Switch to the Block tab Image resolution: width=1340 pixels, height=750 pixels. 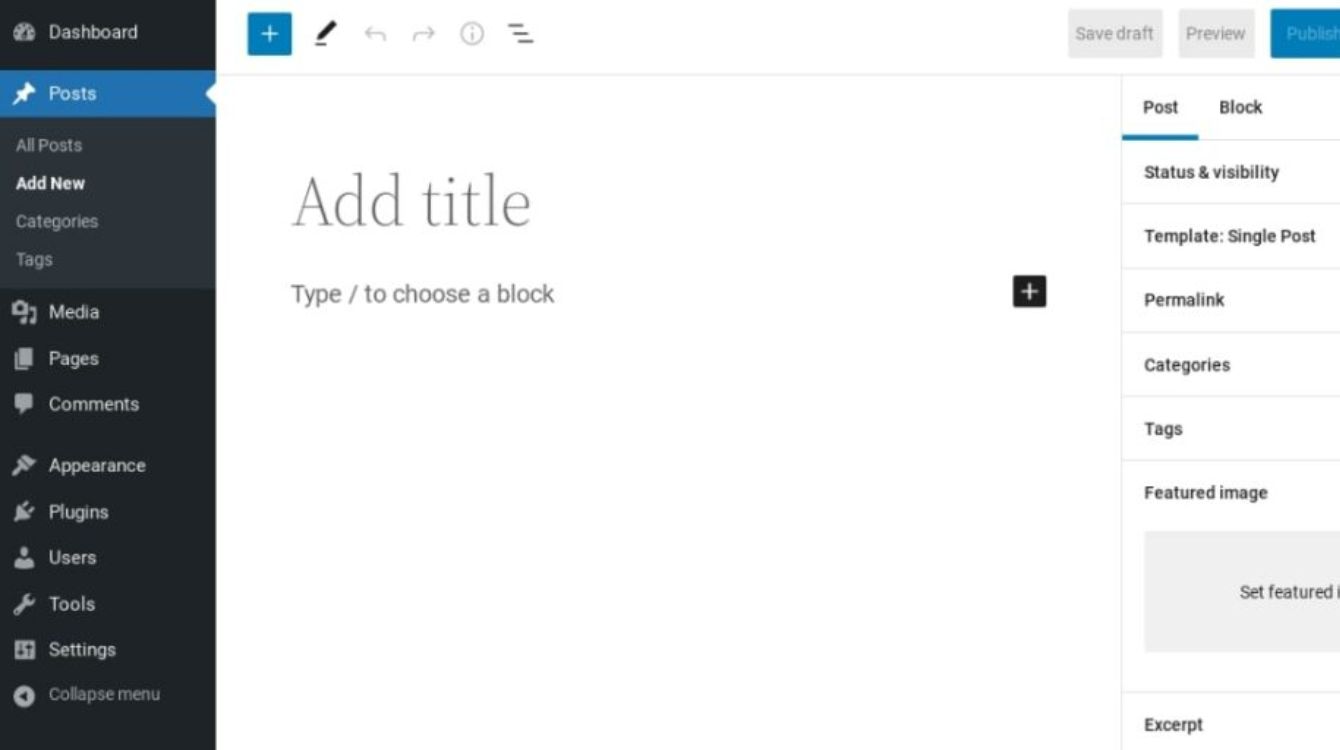click(x=1240, y=107)
